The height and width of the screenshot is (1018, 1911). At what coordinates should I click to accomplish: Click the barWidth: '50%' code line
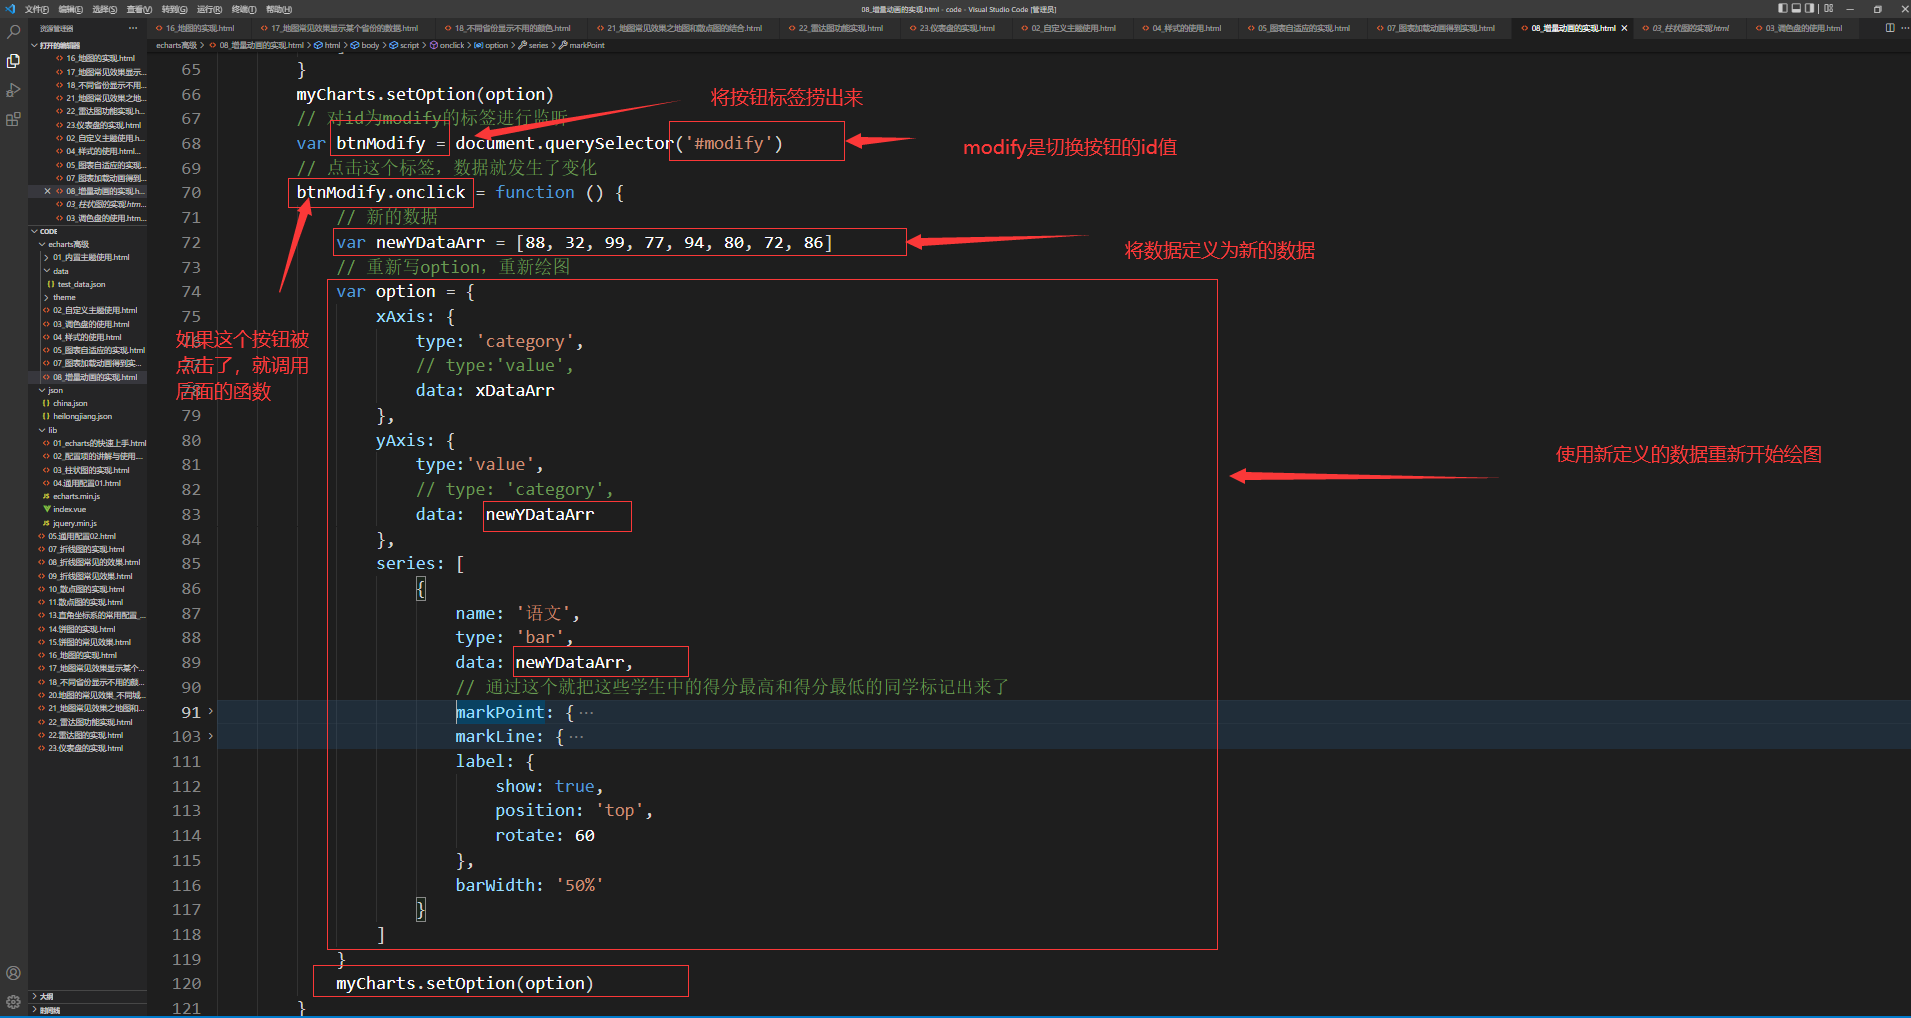pos(530,885)
